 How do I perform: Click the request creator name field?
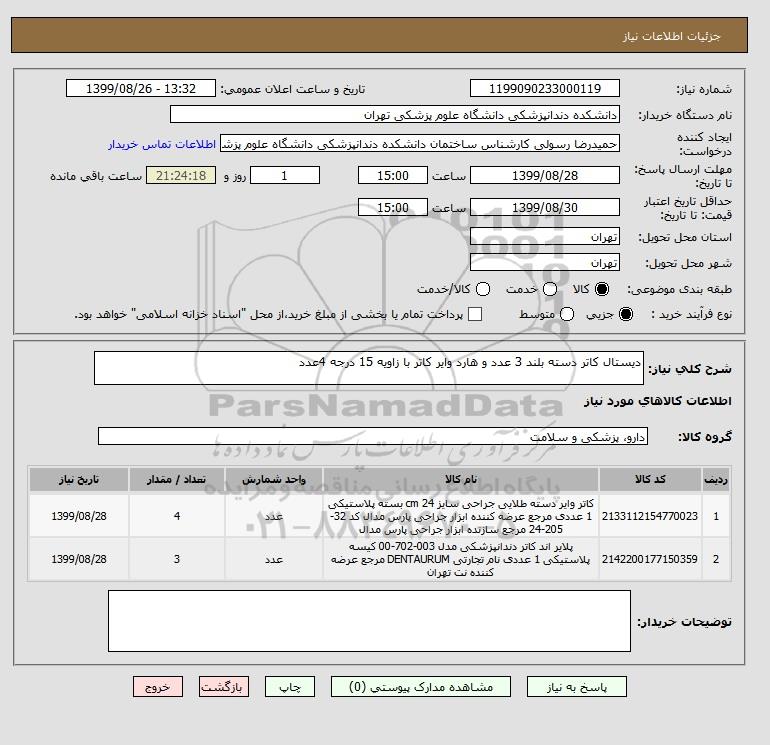click(x=420, y=144)
